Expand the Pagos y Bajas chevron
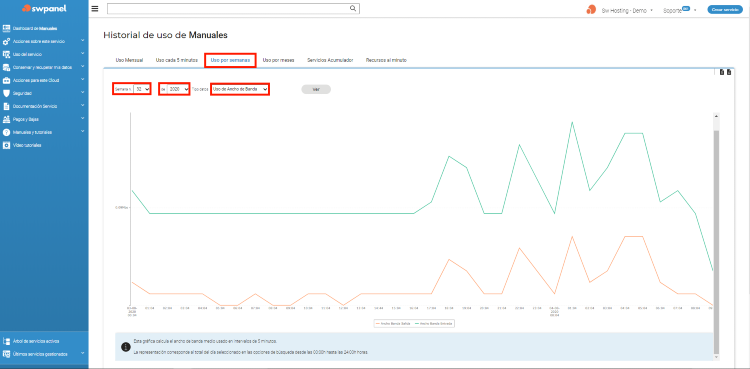The image size is (750, 369). pyautogui.click(x=83, y=119)
